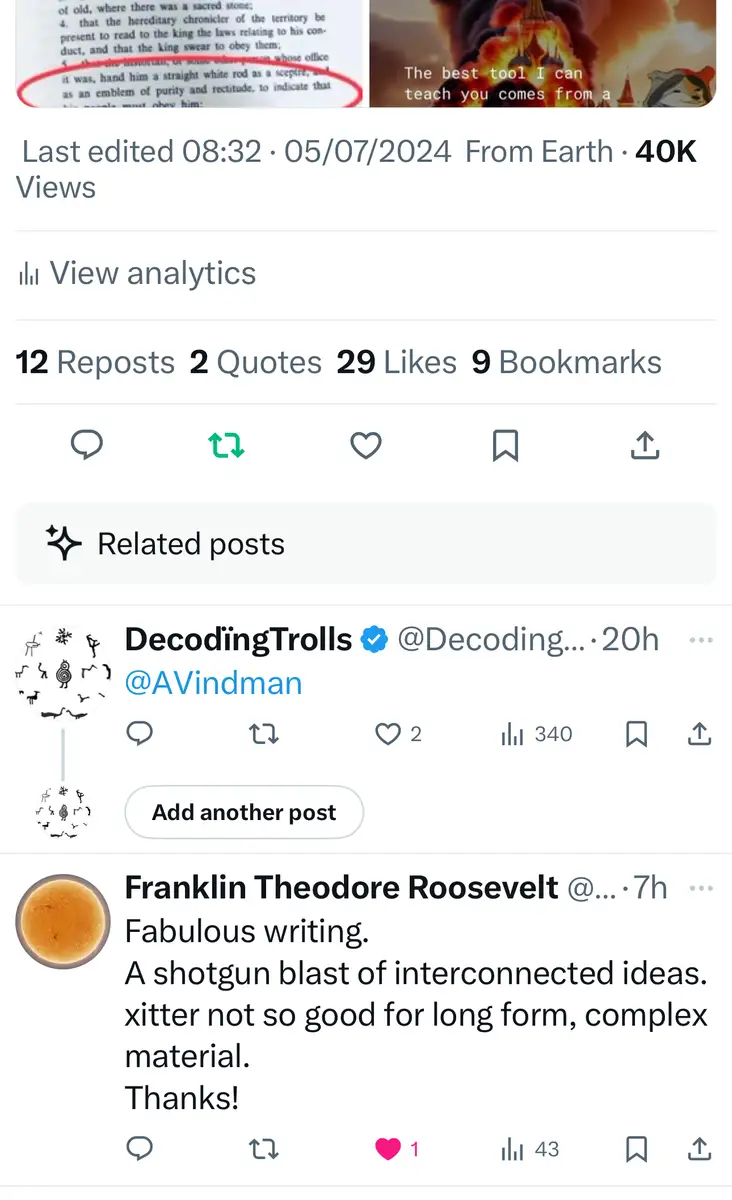Reply to the main post
Screen dimensions: 732x1200
tap(88, 445)
